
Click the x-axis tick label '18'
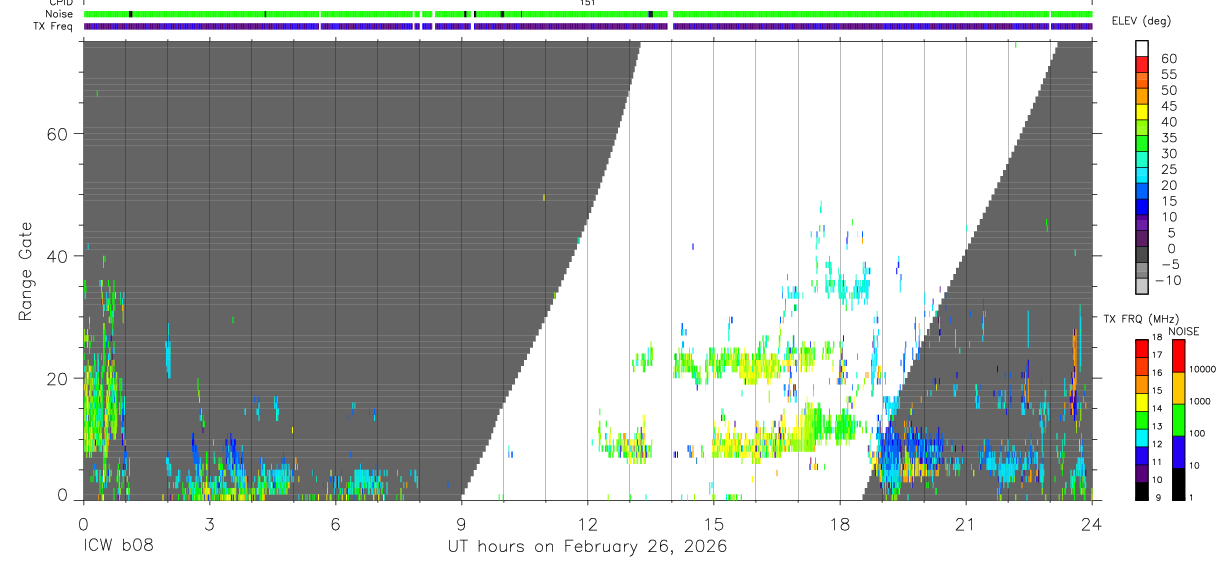coord(839,524)
